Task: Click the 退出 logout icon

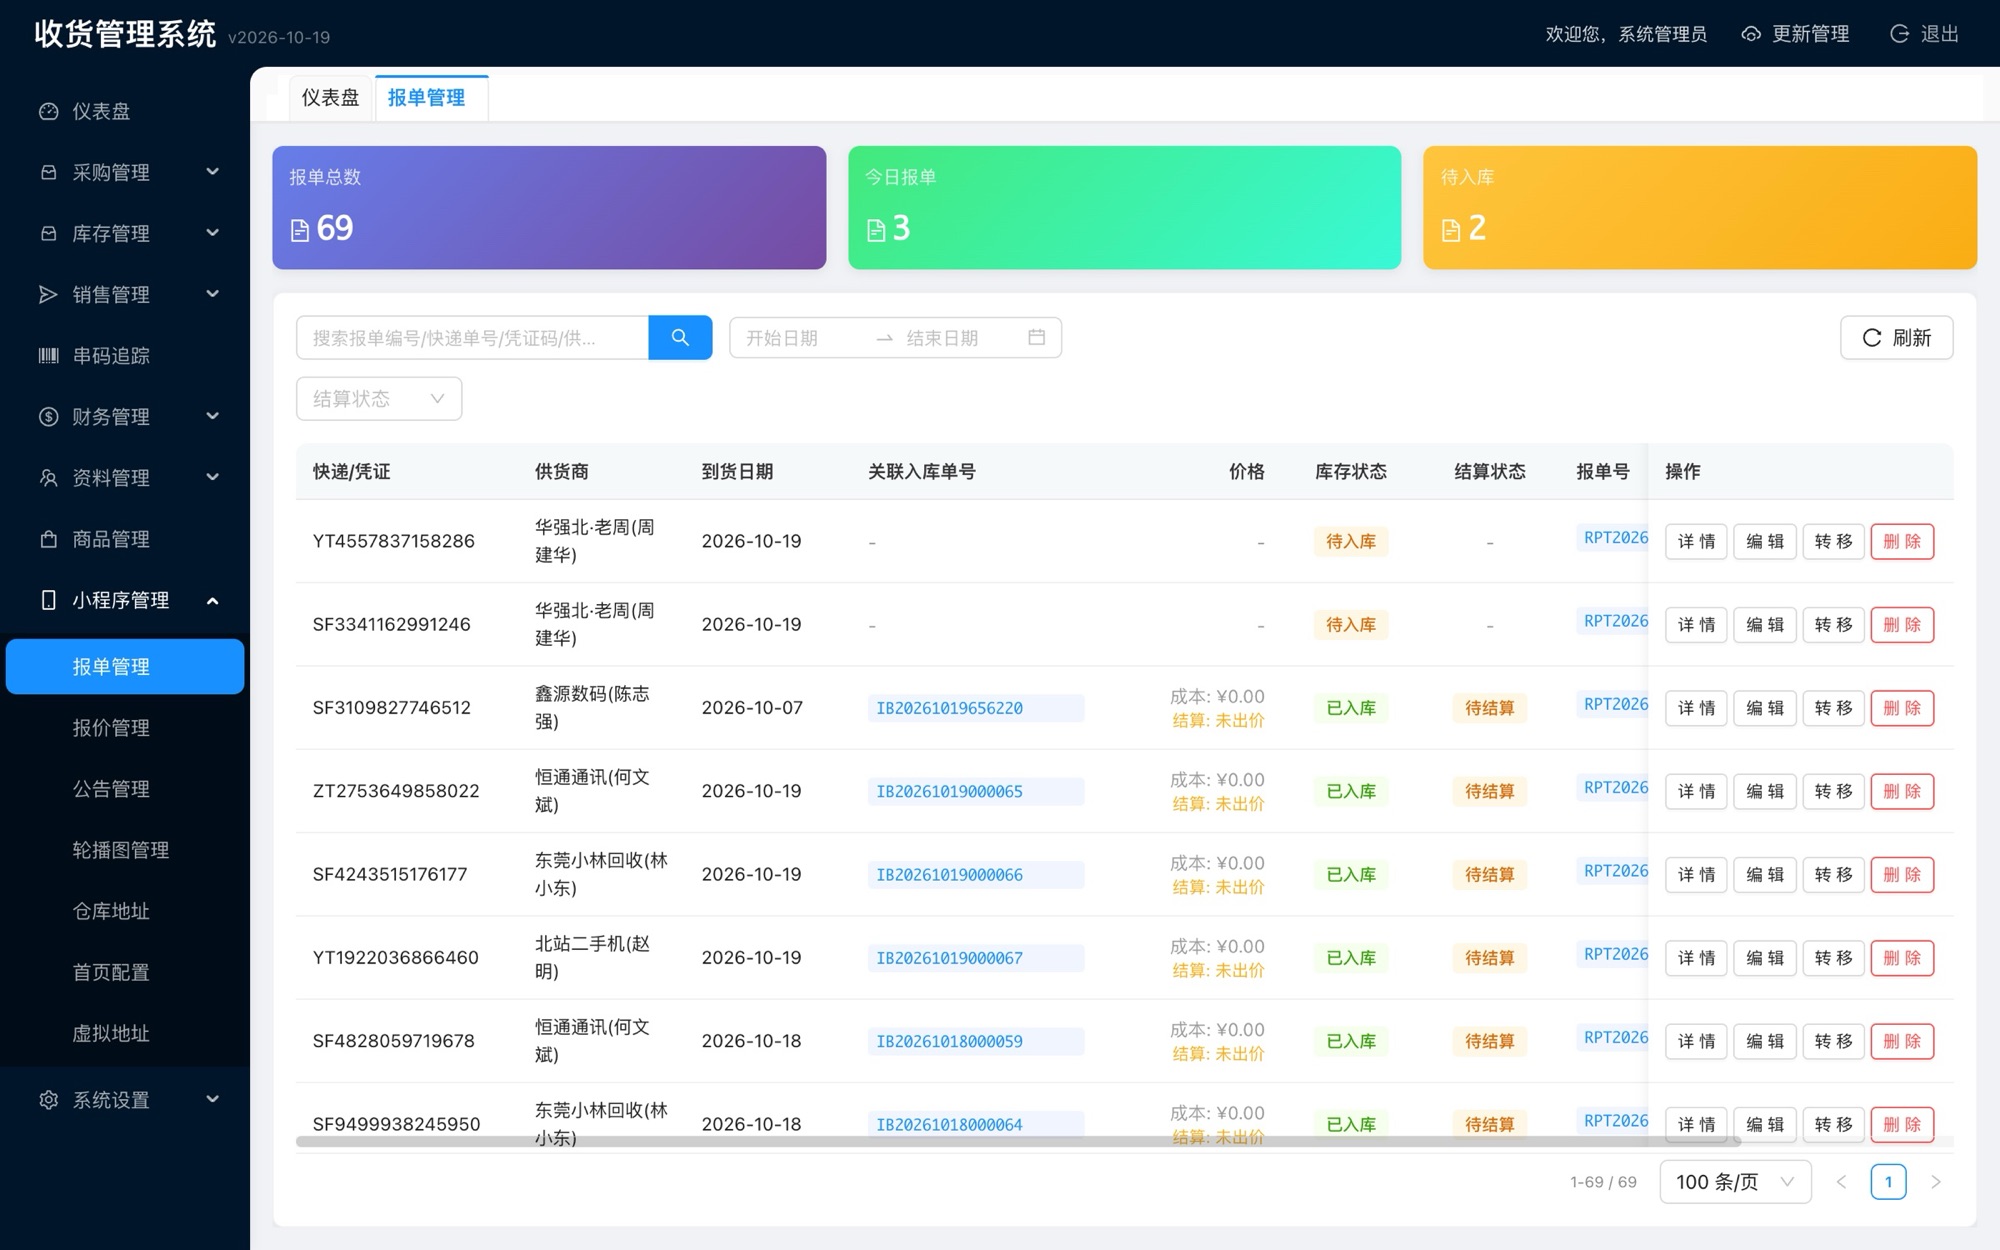Action: pos(1899,34)
